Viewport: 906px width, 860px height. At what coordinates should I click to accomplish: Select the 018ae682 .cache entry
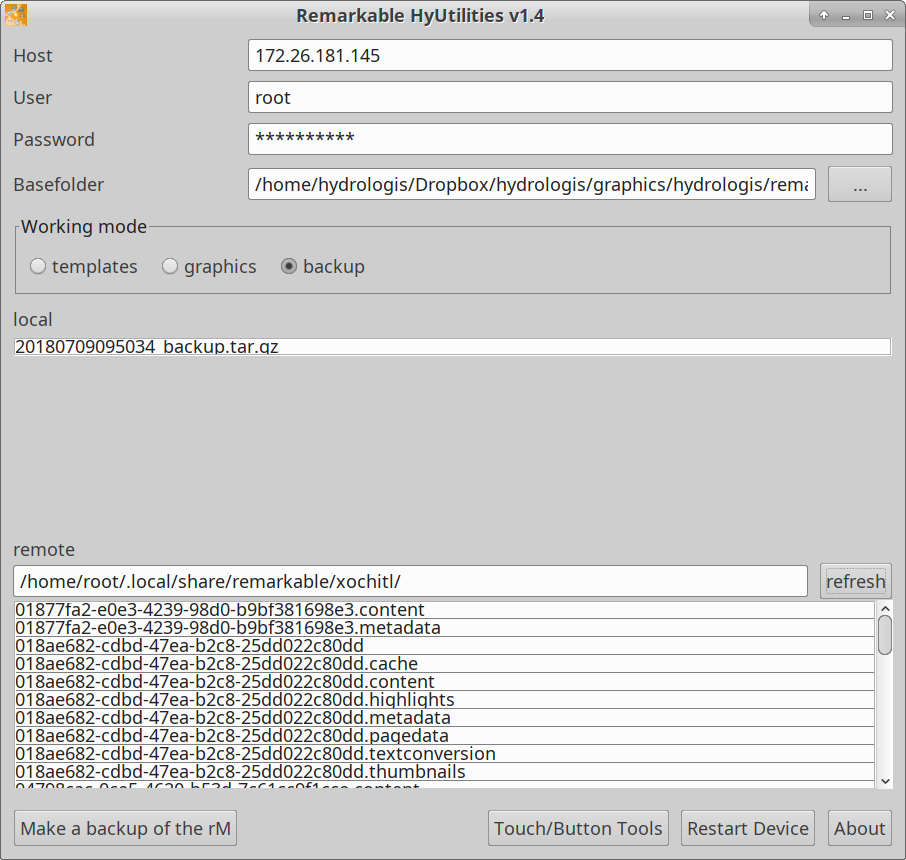coord(444,663)
